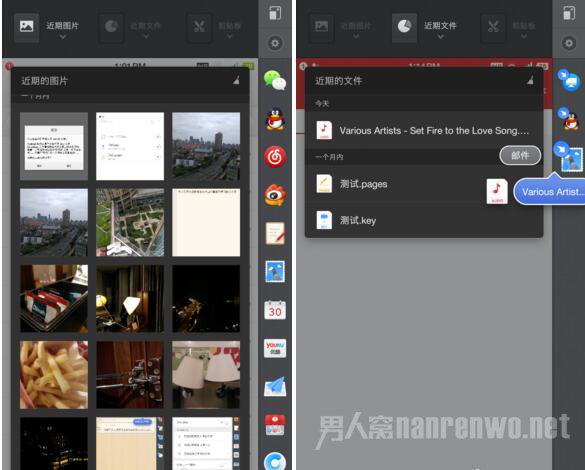Launch the paper plane mail icon
The width and height of the screenshot is (585, 470).
click(x=275, y=386)
